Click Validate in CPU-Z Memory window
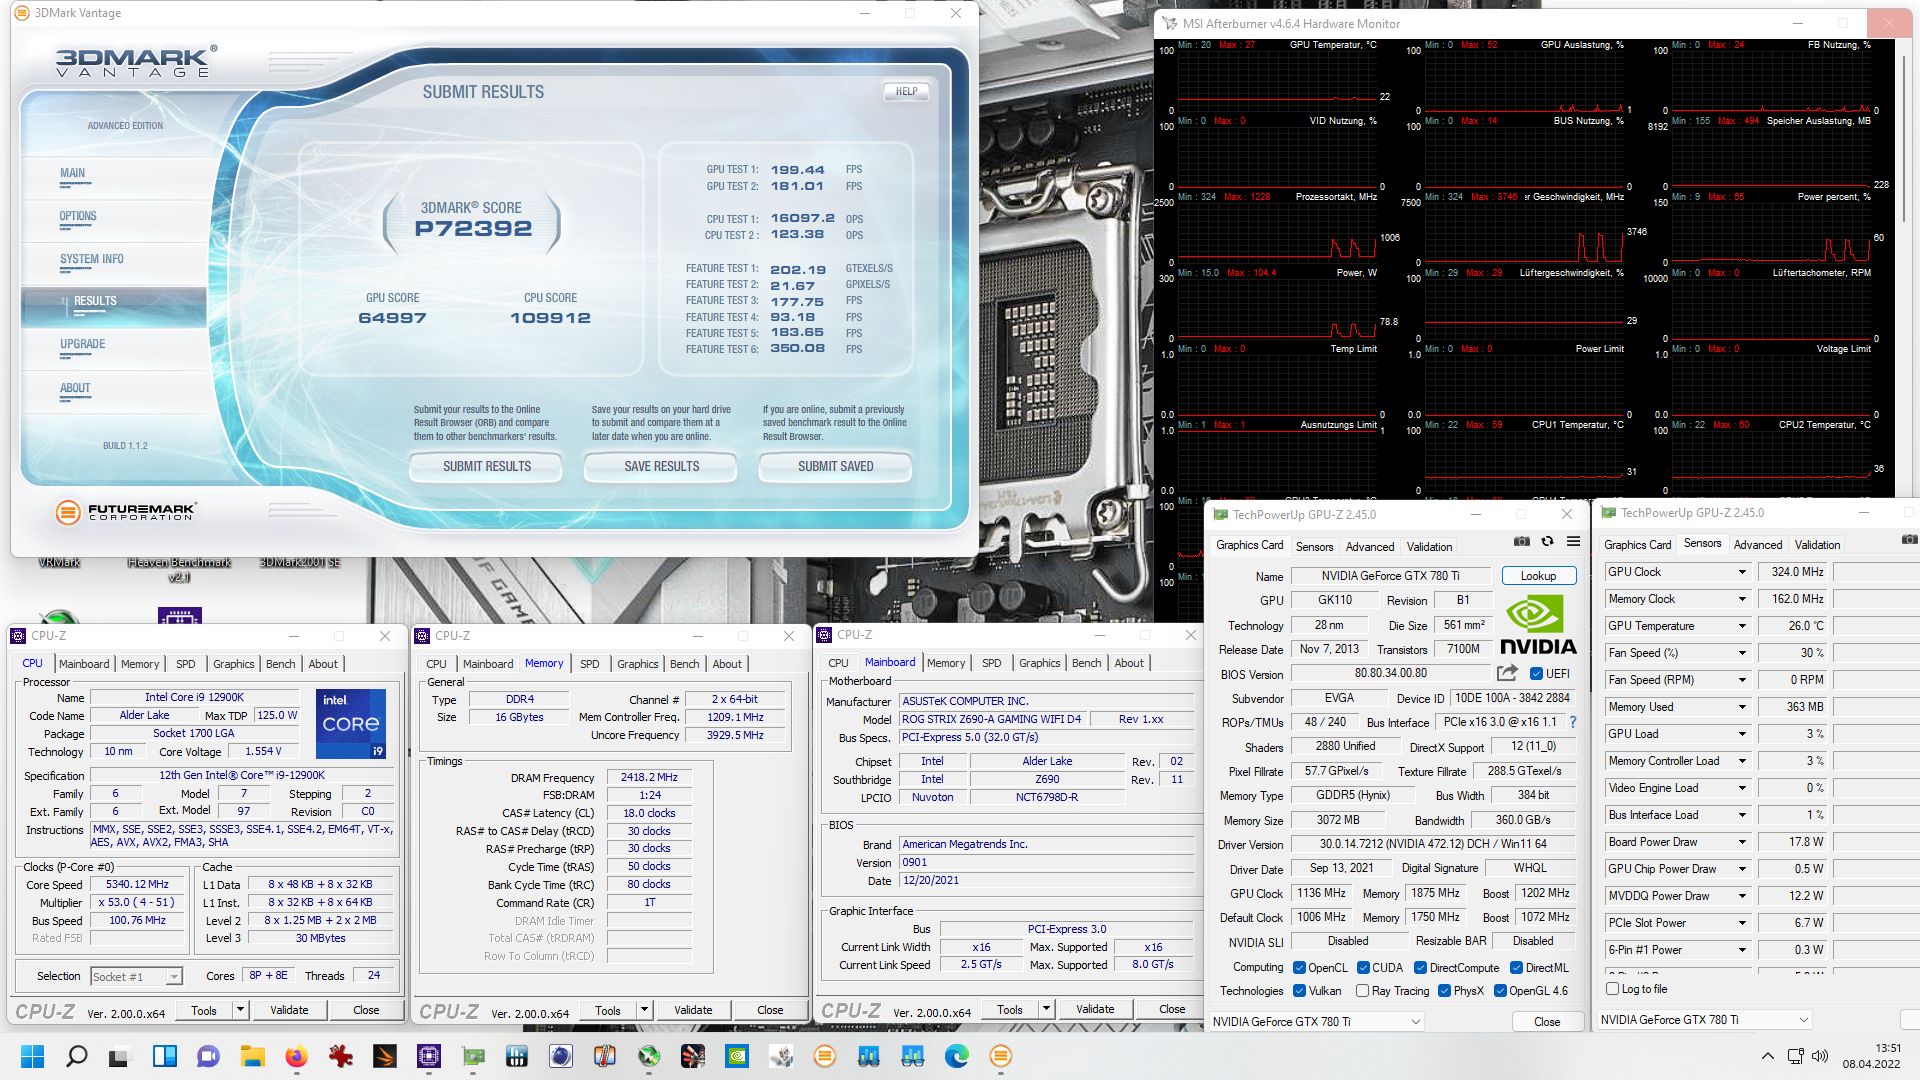This screenshot has height=1080, width=1920. point(693,1010)
